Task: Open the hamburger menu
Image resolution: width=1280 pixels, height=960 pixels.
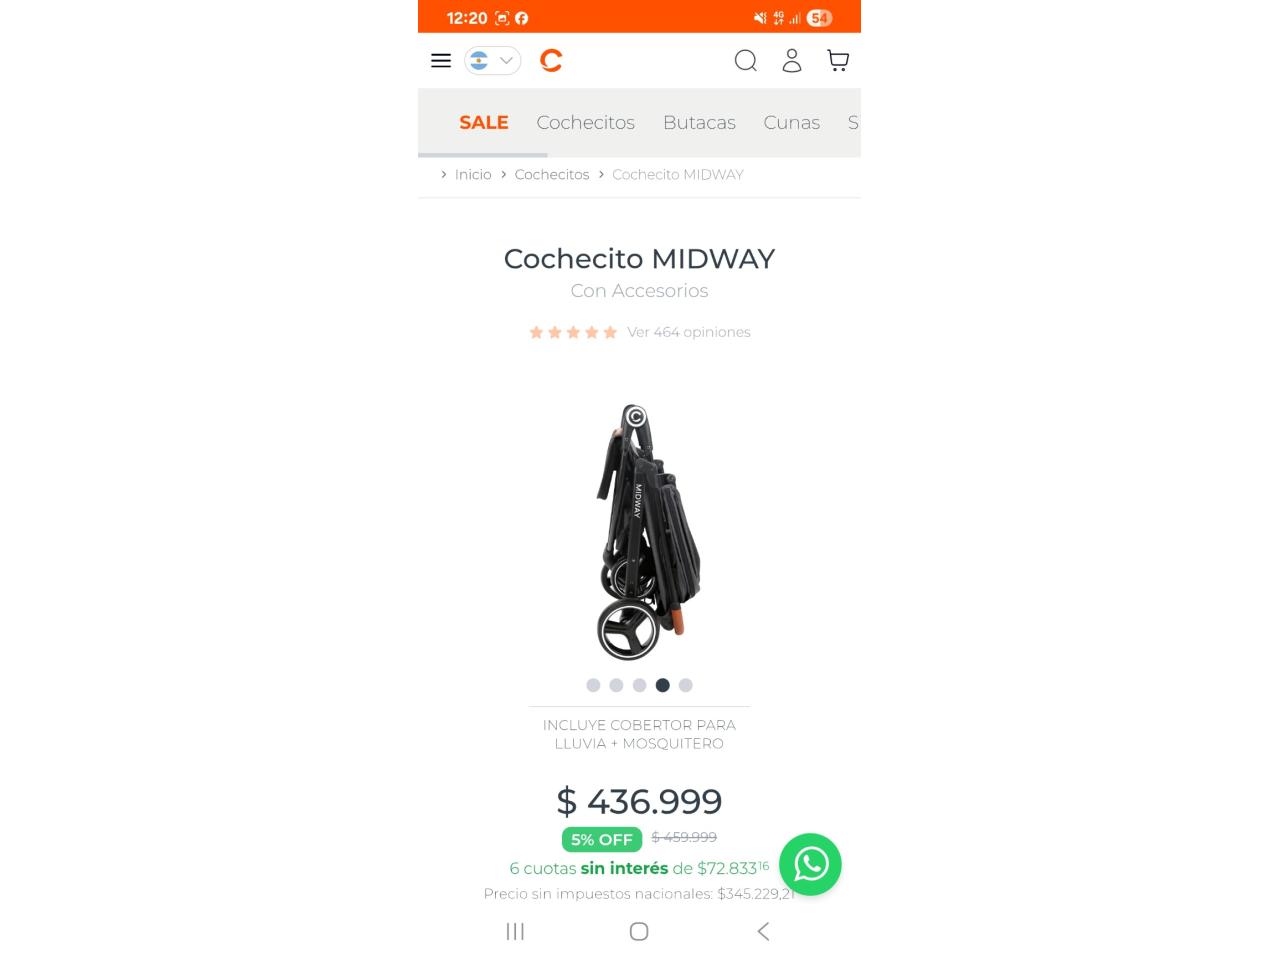Action: coord(440,61)
